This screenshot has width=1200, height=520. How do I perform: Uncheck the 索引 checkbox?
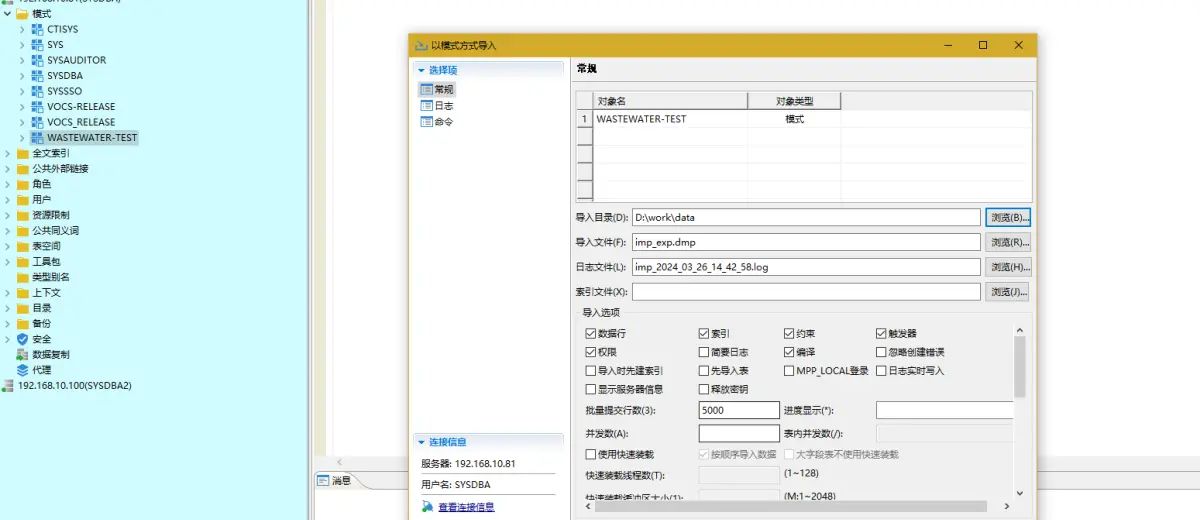pyautogui.click(x=703, y=334)
